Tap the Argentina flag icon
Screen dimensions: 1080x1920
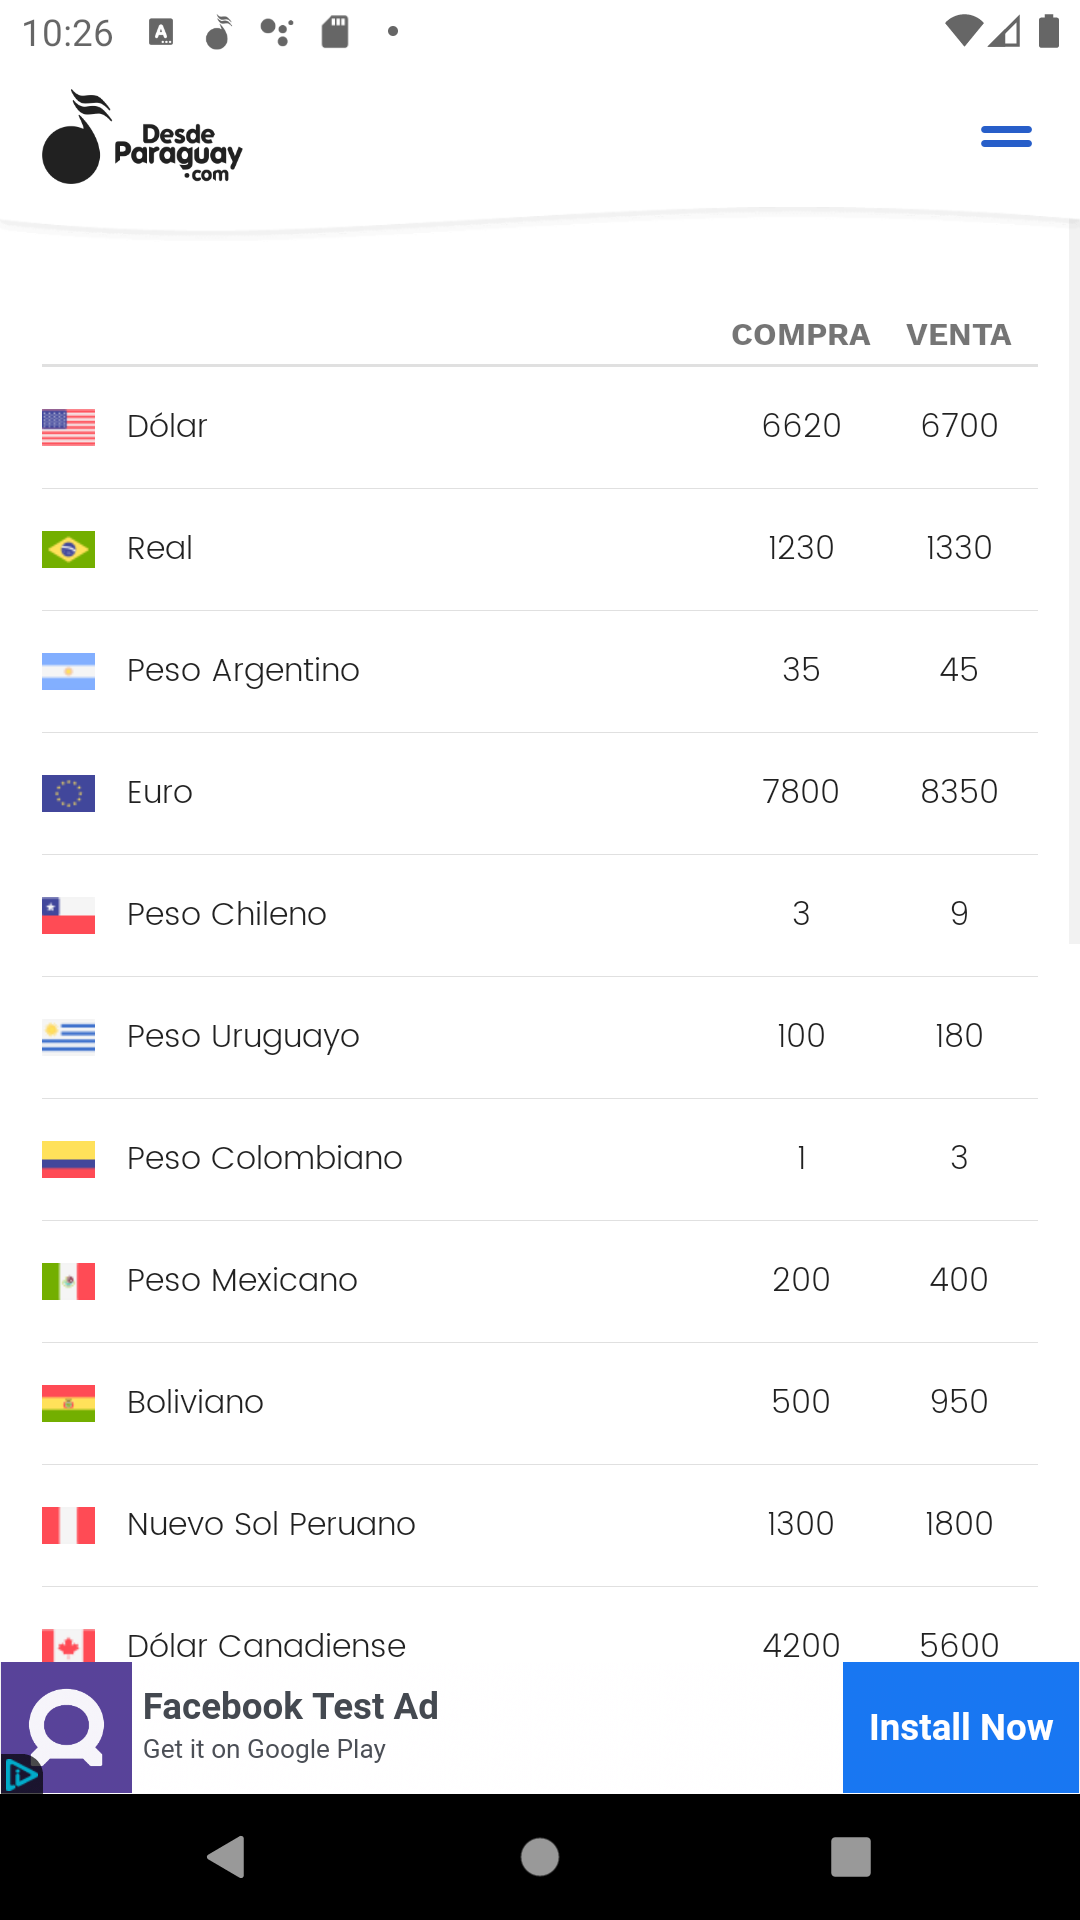(x=68, y=671)
